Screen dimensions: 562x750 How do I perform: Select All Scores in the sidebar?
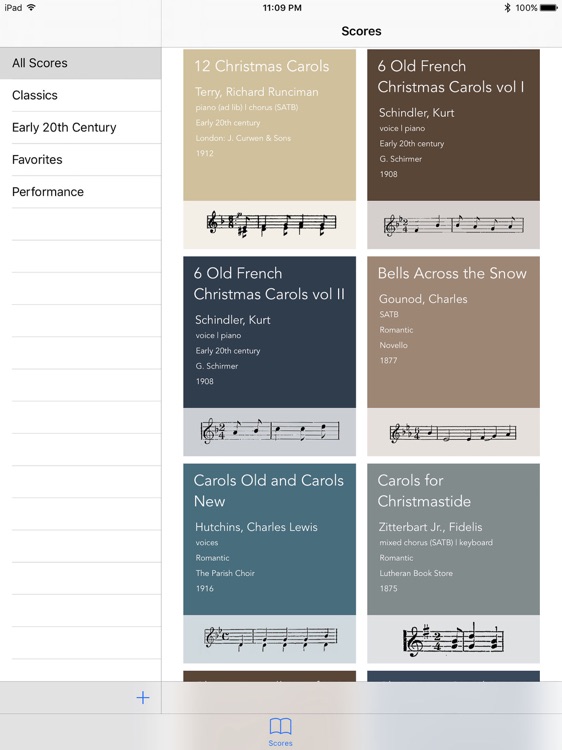click(x=80, y=63)
